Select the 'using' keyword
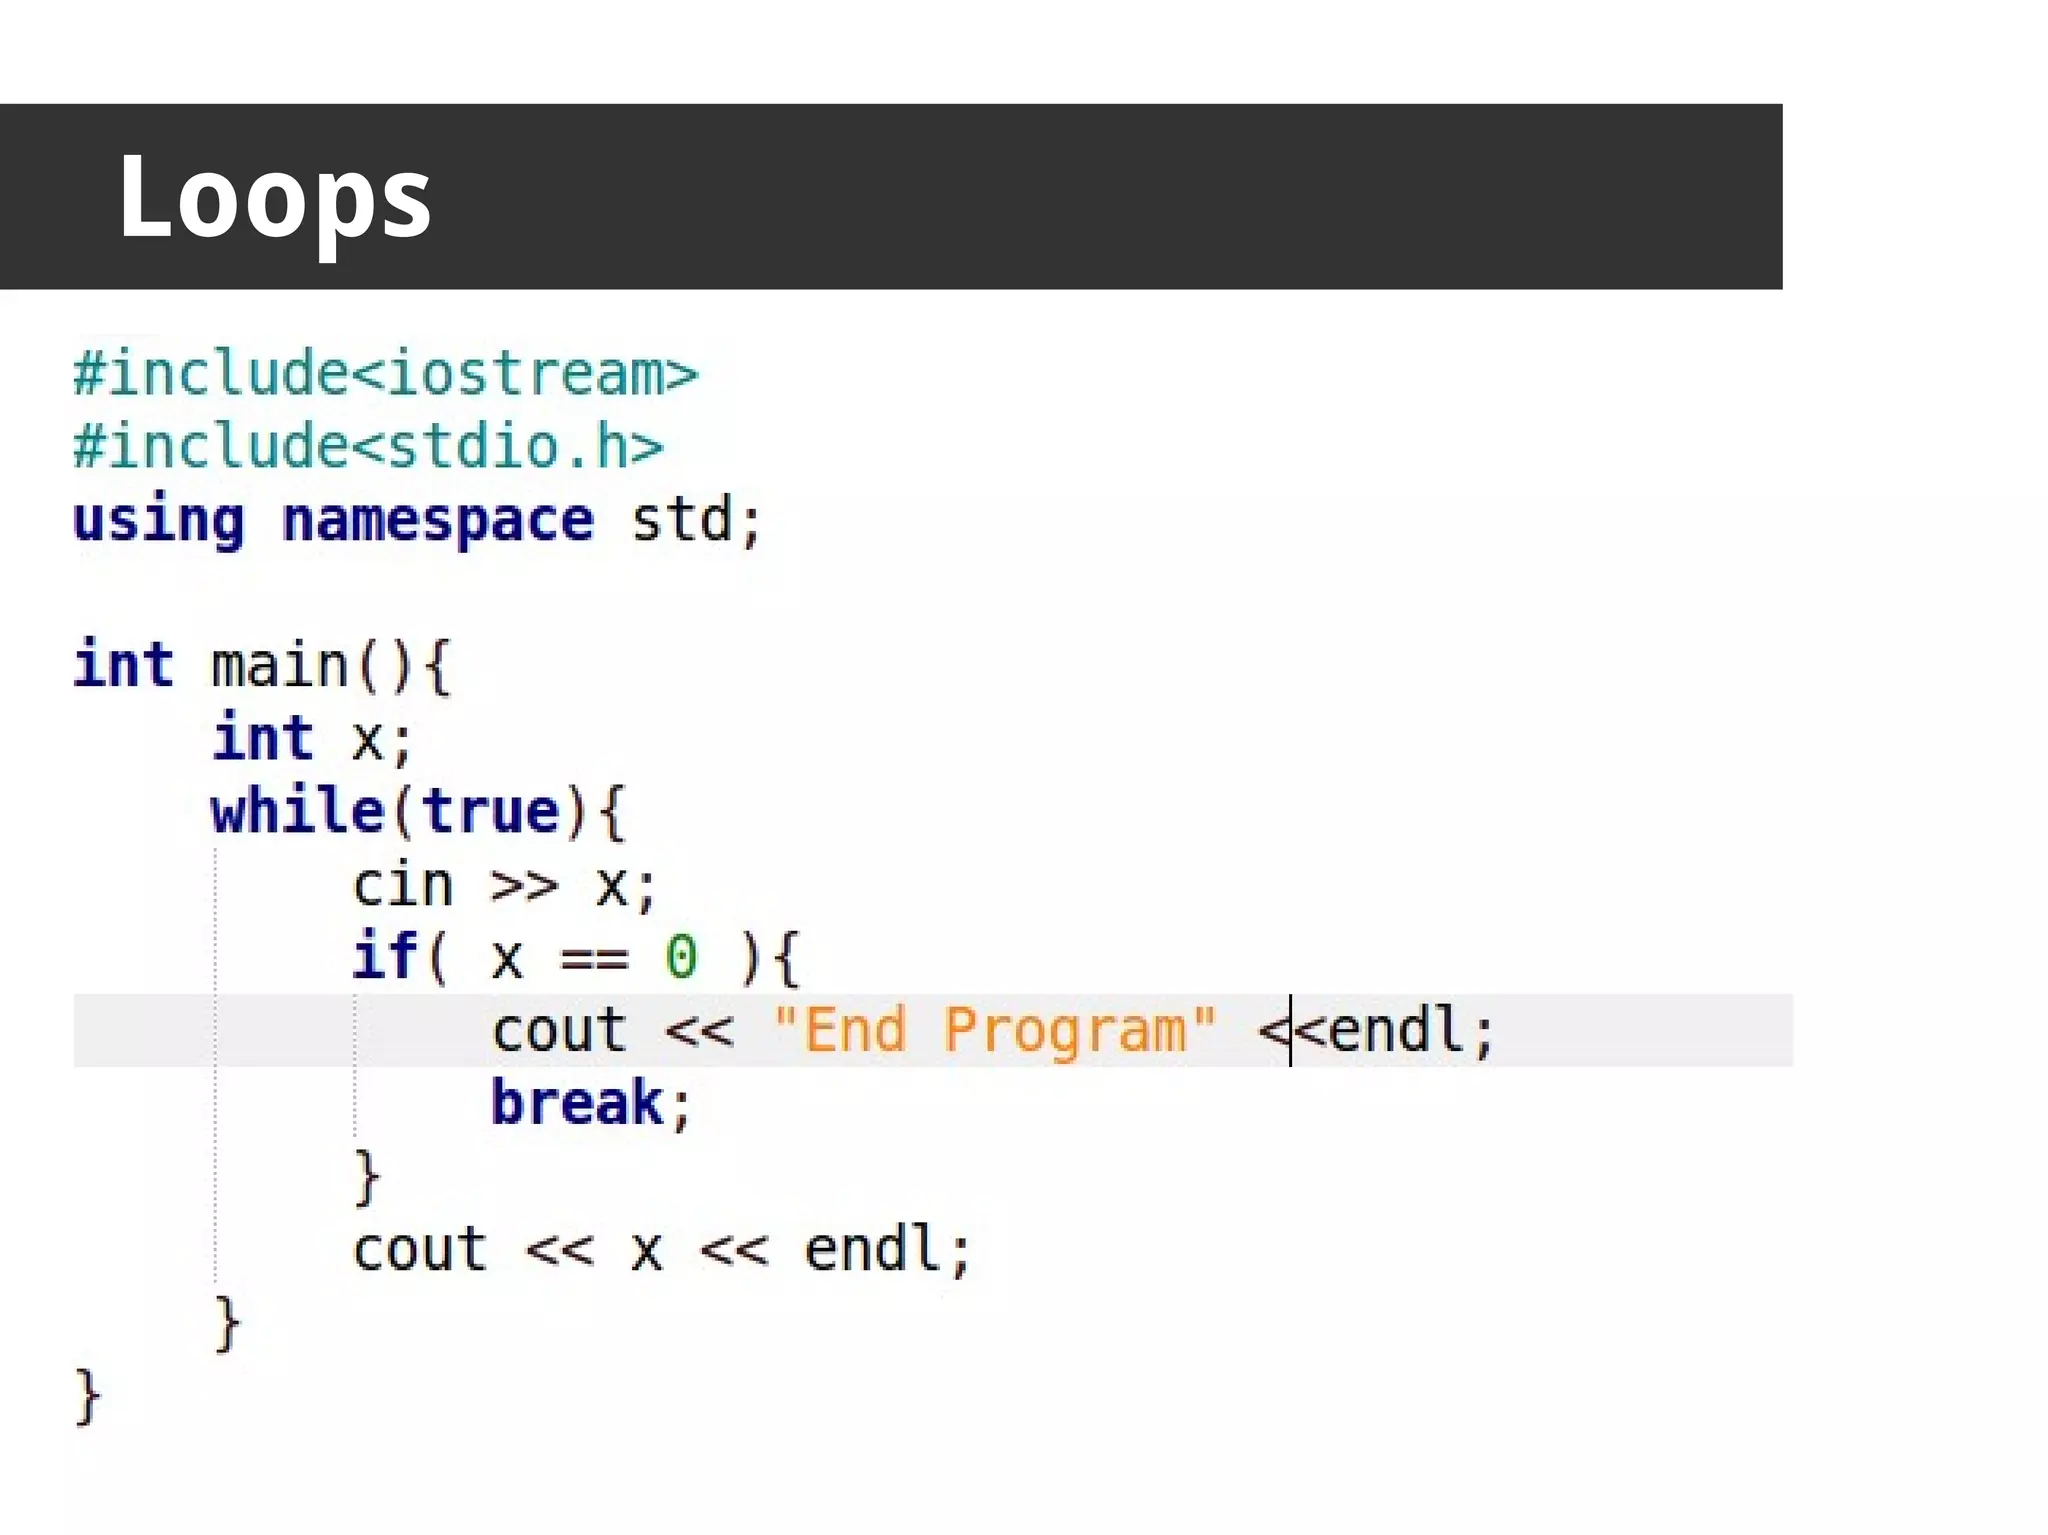2048x1535 pixels. [x=158, y=521]
